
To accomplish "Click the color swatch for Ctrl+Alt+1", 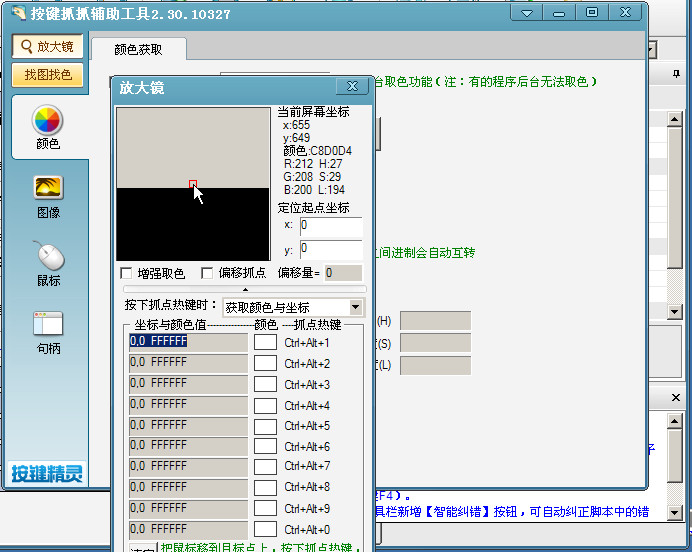I will pos(265,342).
